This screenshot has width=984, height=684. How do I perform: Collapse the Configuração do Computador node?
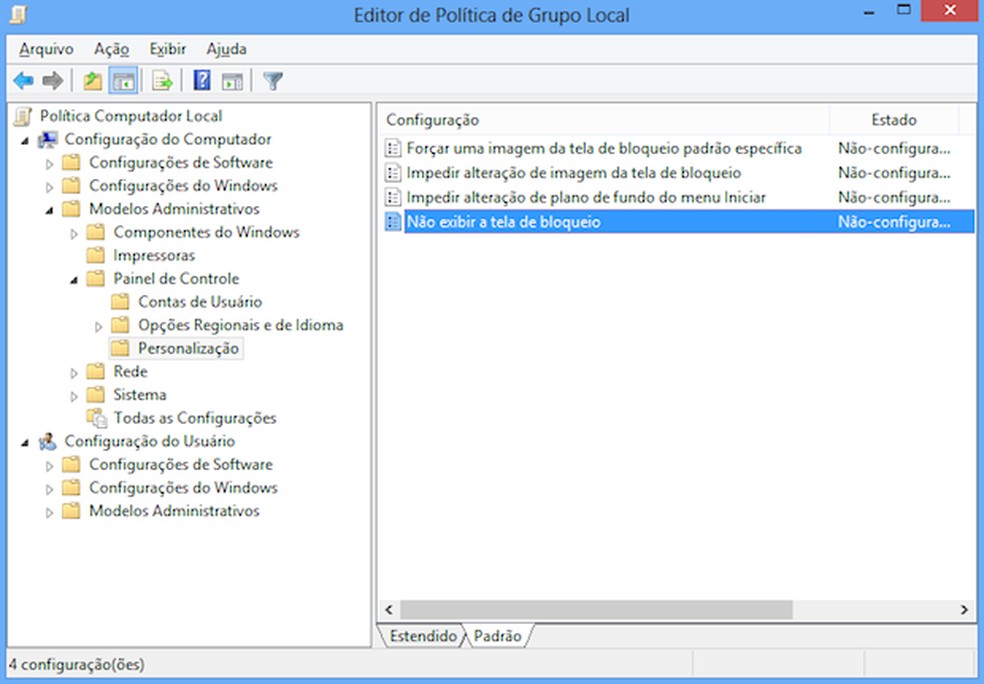25,141
